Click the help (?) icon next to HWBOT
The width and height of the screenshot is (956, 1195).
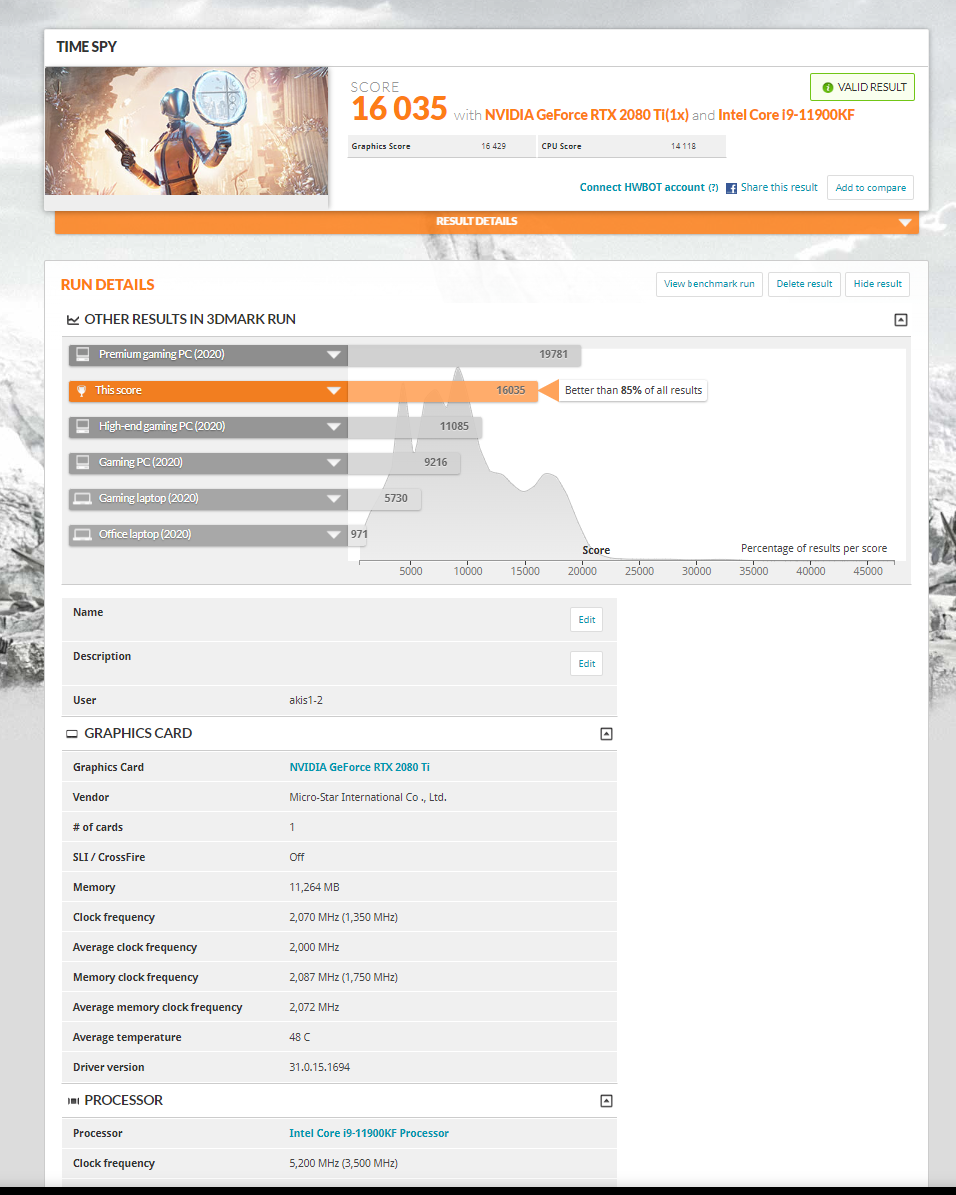(x=714, y=187)
